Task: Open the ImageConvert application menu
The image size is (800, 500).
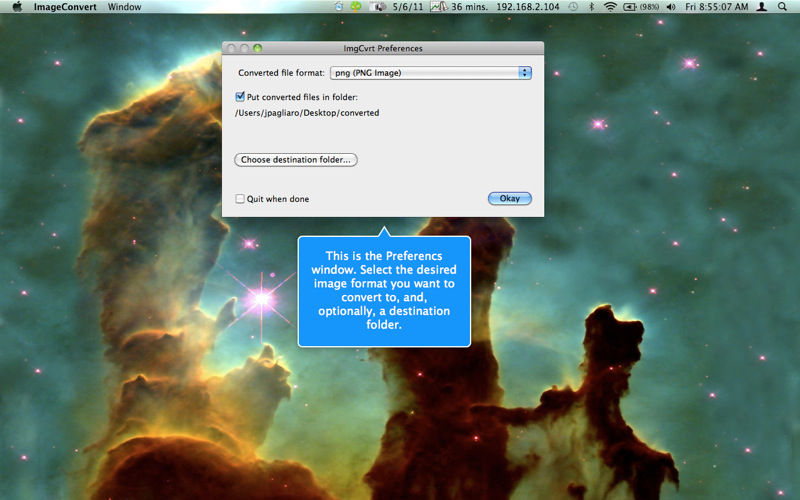Action: point(65,7)
